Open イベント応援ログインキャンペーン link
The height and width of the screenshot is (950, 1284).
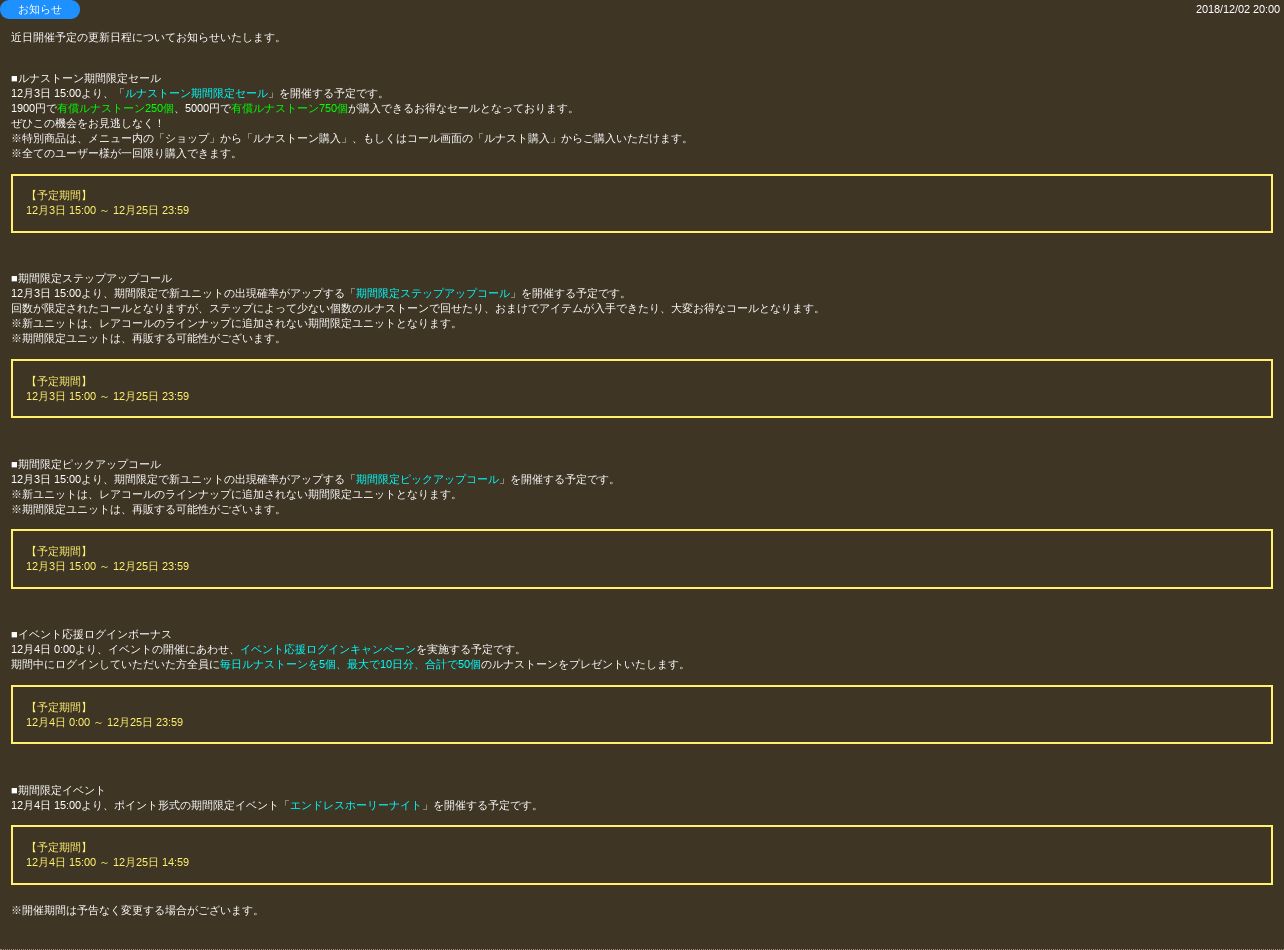pos(328,649)
